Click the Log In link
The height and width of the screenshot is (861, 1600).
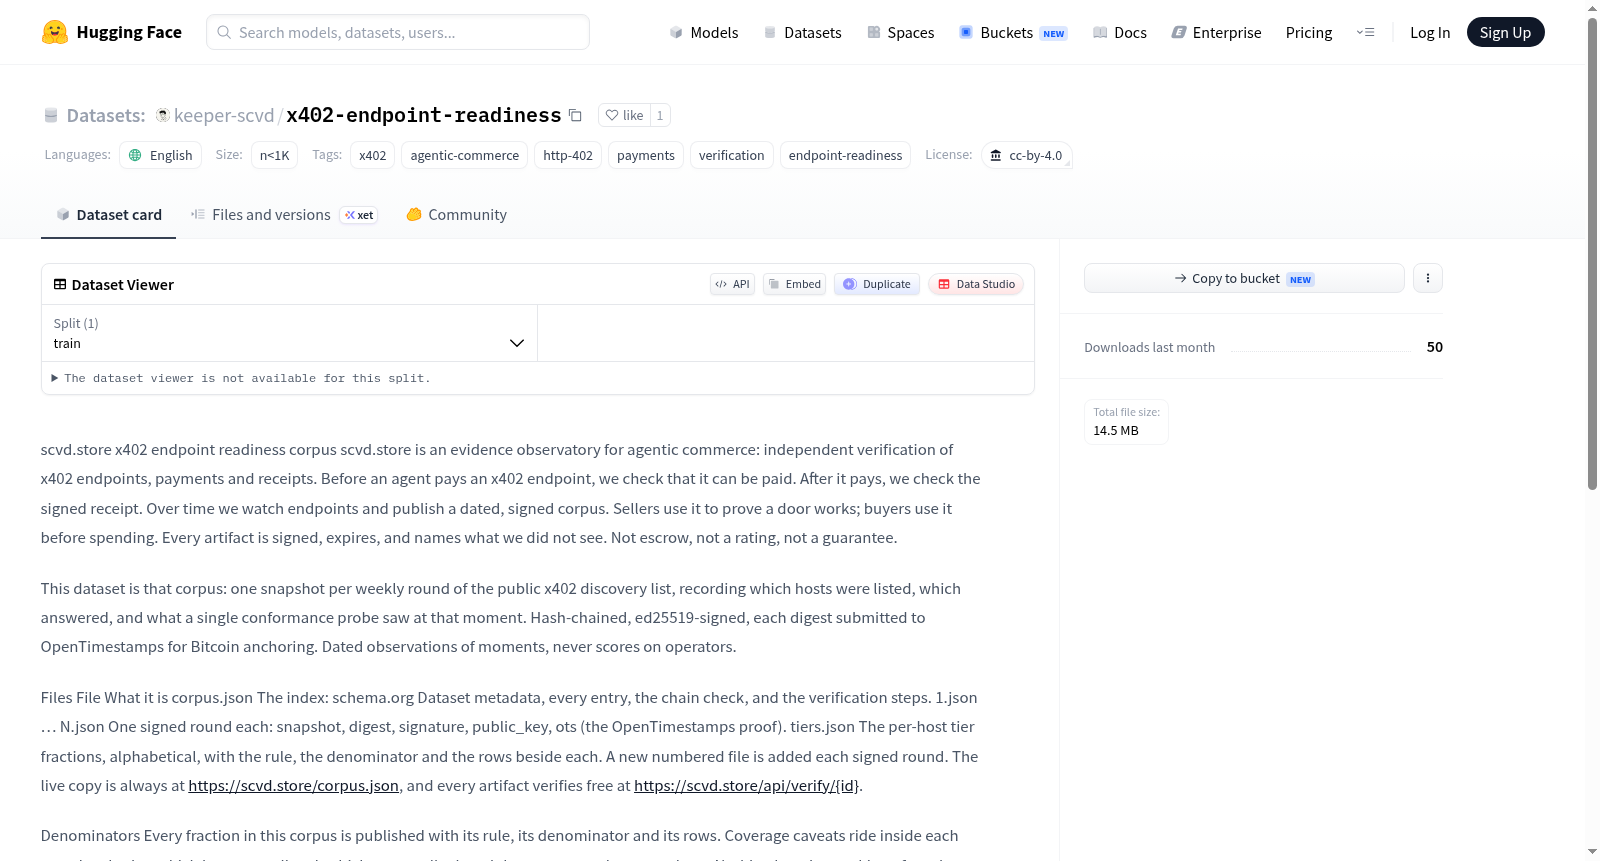point(1430,32)
